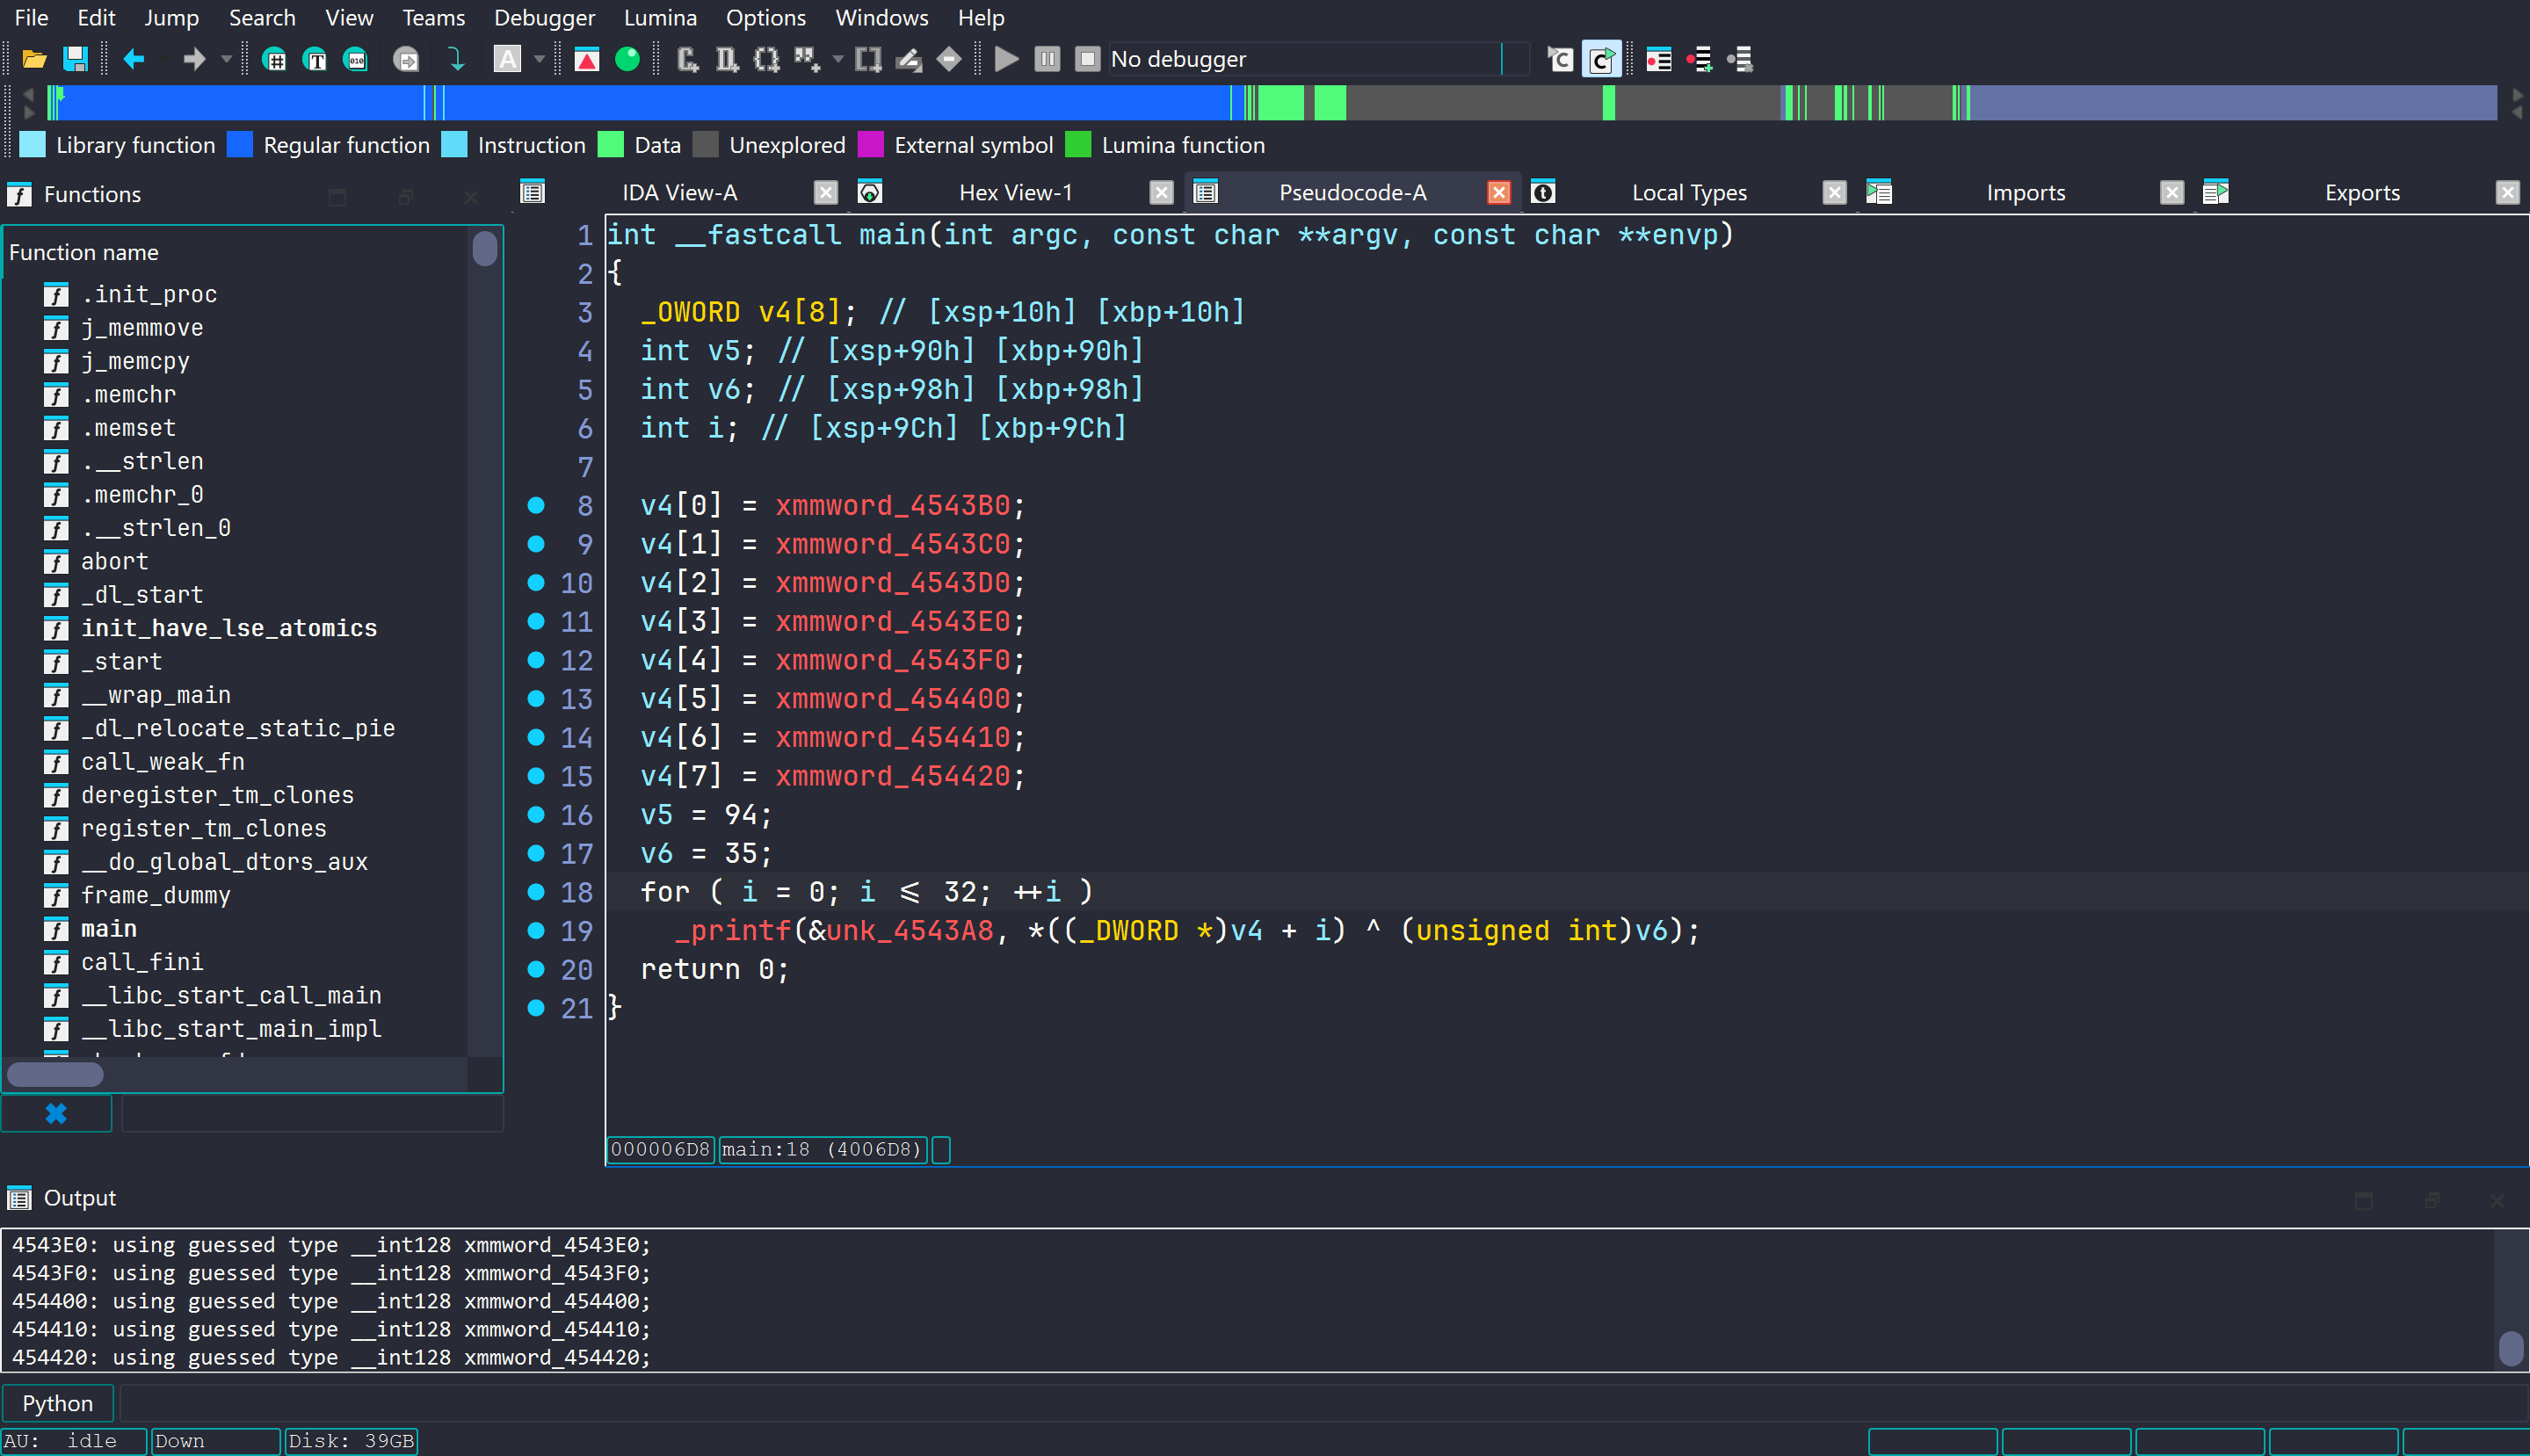The image size is (2530, 1456).
Task: Pause the process with the pause button
Action: point(1047,60)
